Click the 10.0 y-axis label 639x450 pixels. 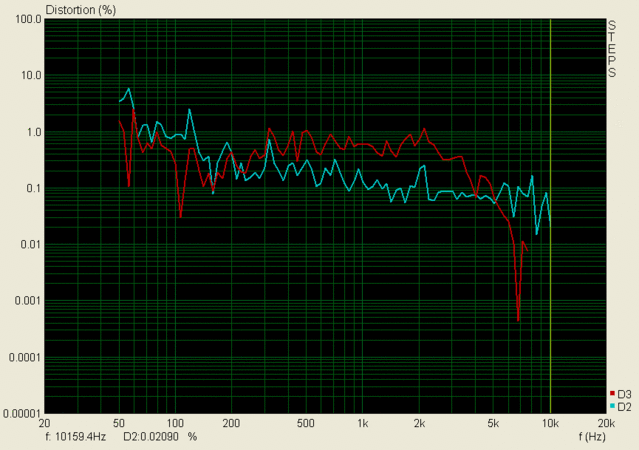[31, 75]
